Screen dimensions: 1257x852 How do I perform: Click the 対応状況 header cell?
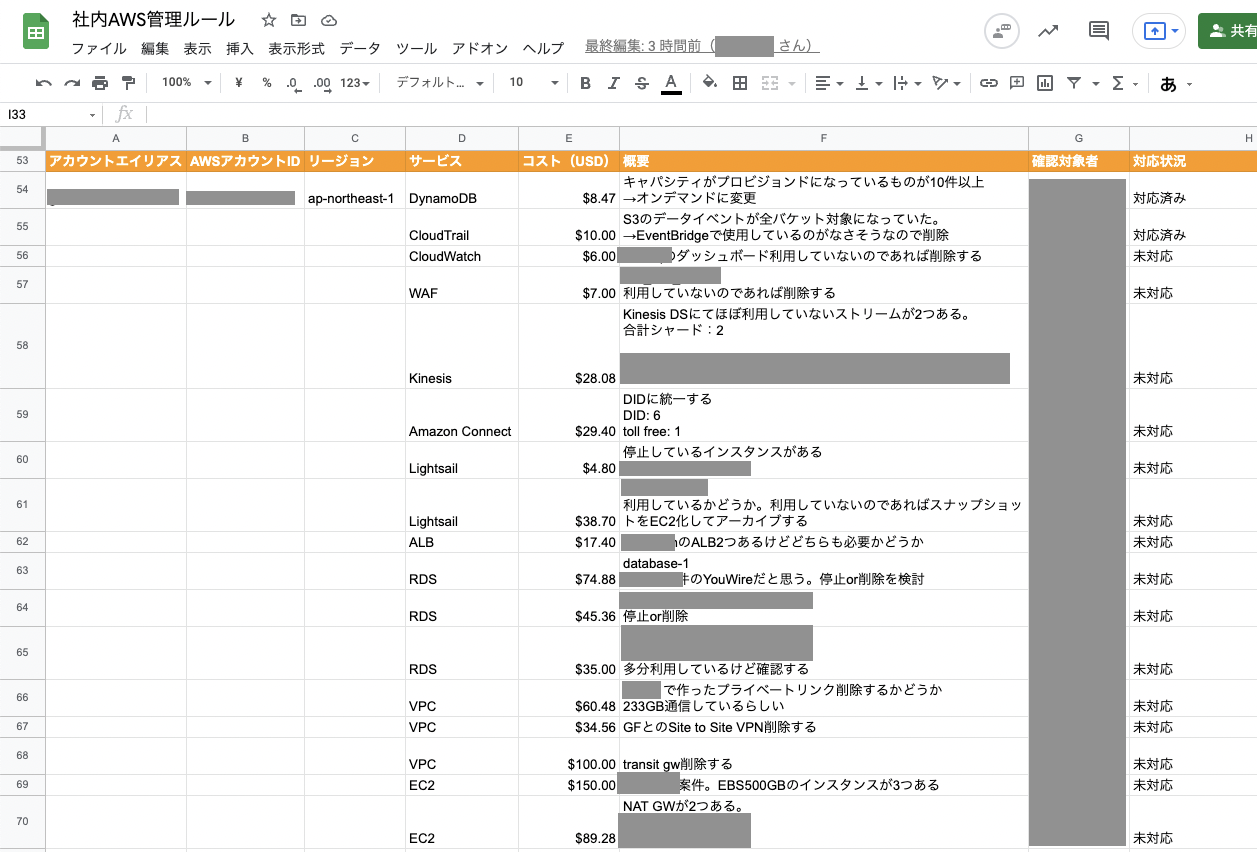(x=1193, y=161)
